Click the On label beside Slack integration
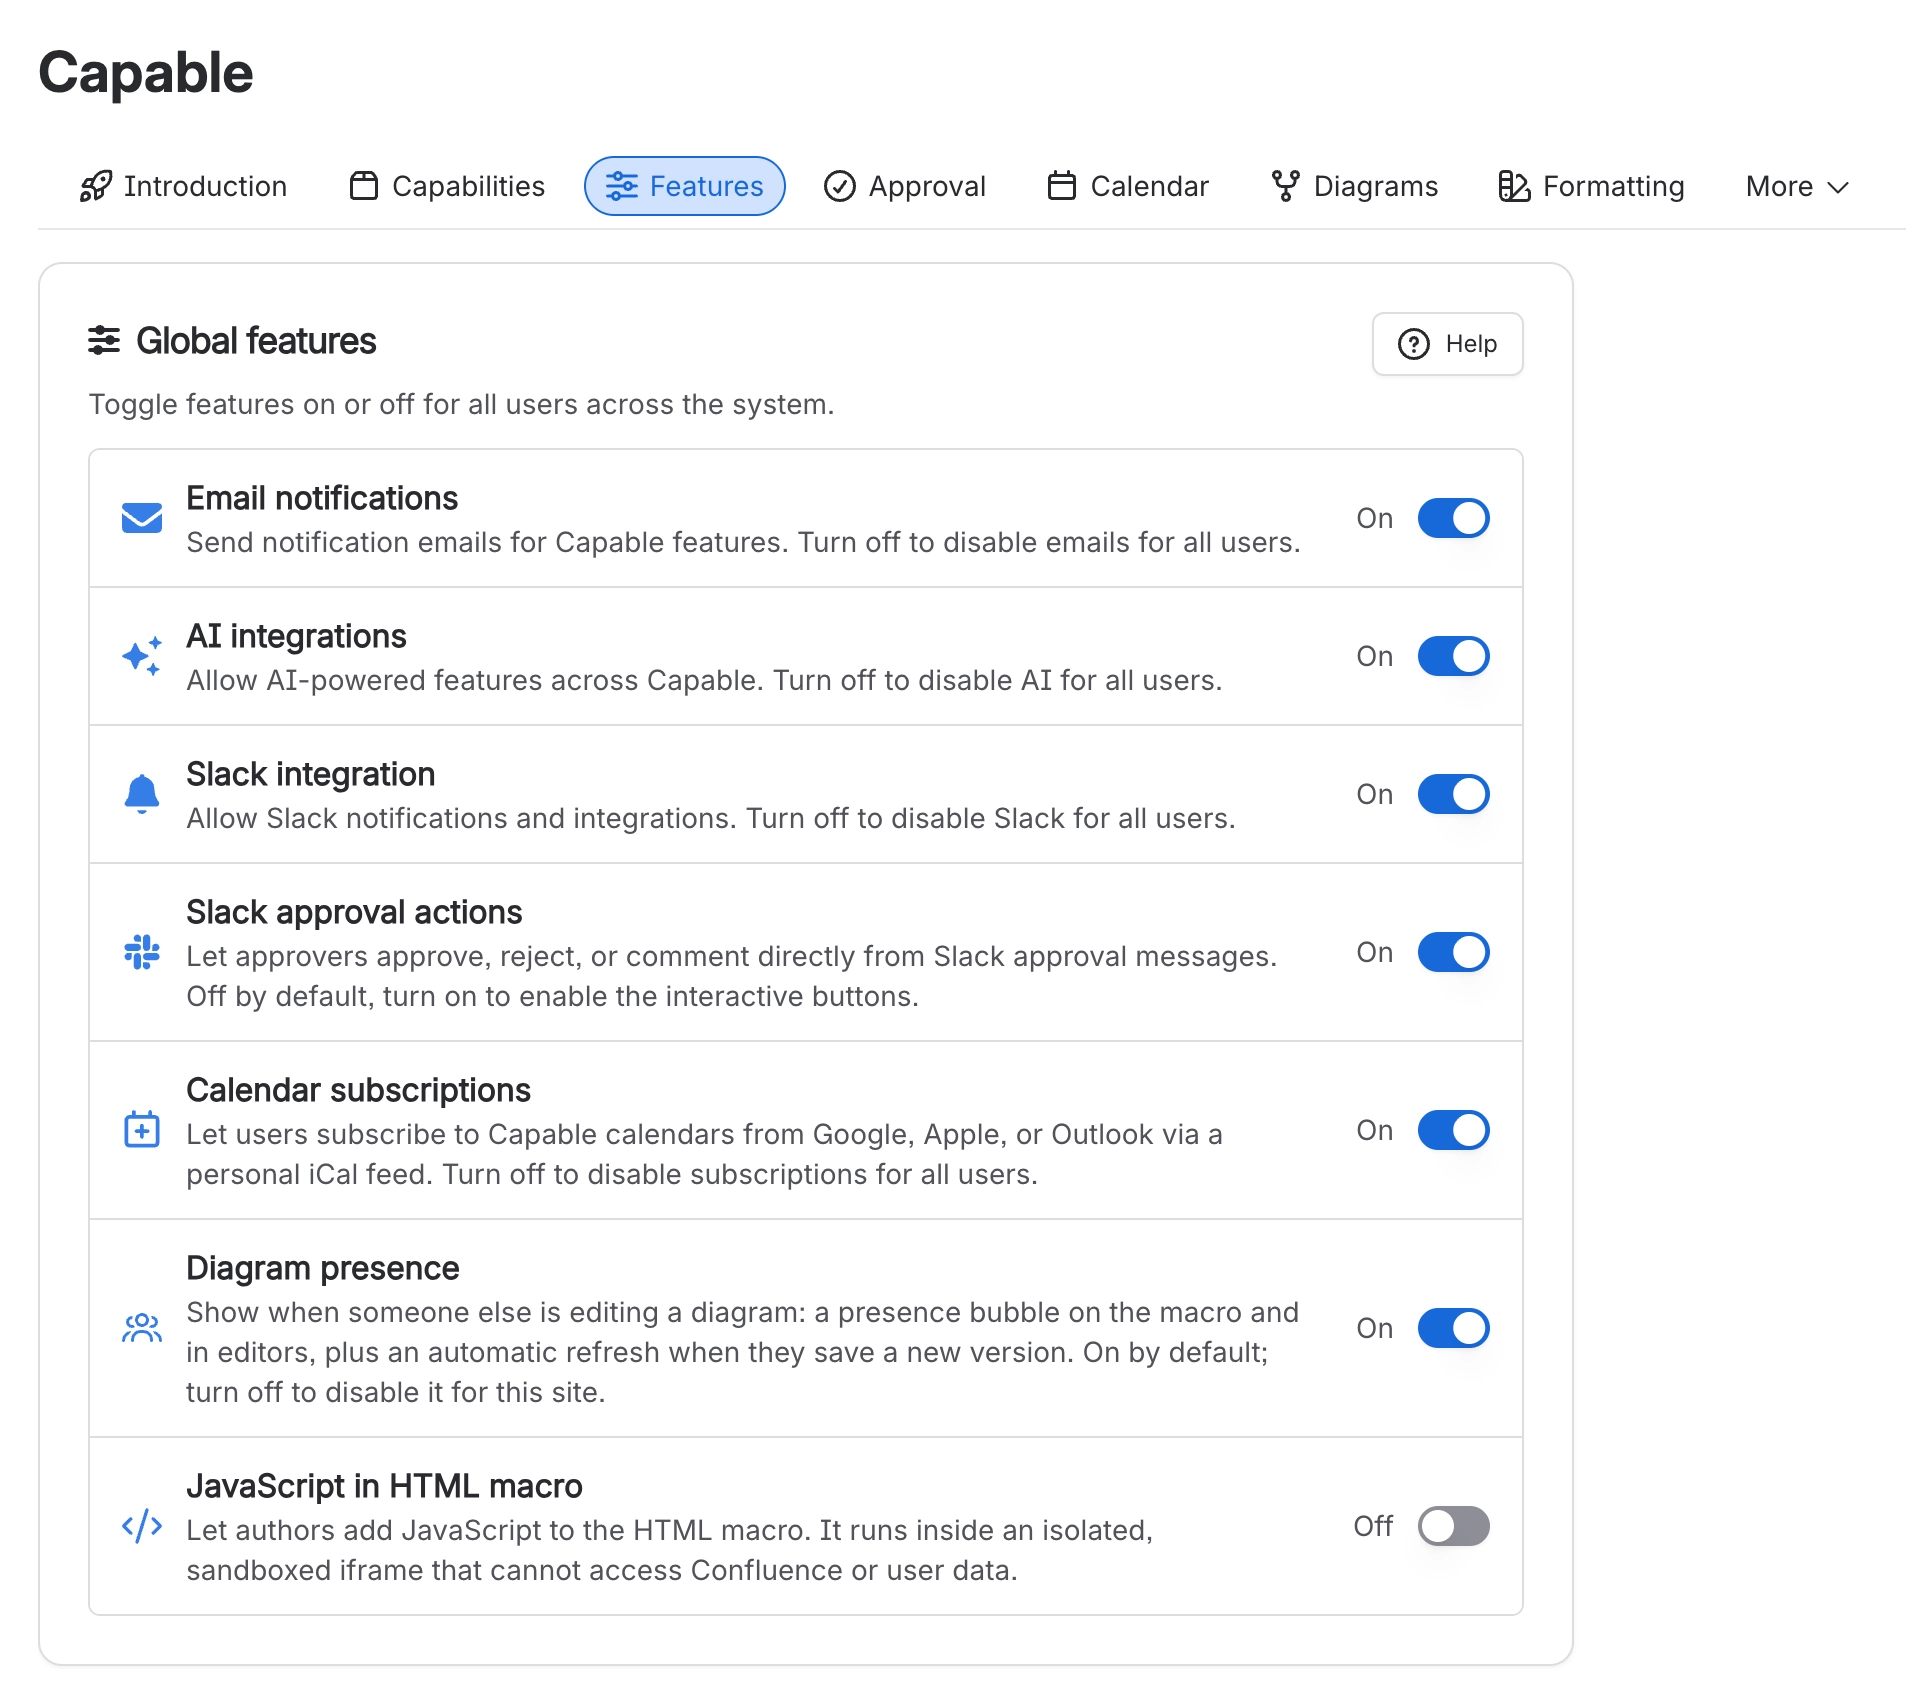1906x1704 pixels. [x=1375, y=794]
